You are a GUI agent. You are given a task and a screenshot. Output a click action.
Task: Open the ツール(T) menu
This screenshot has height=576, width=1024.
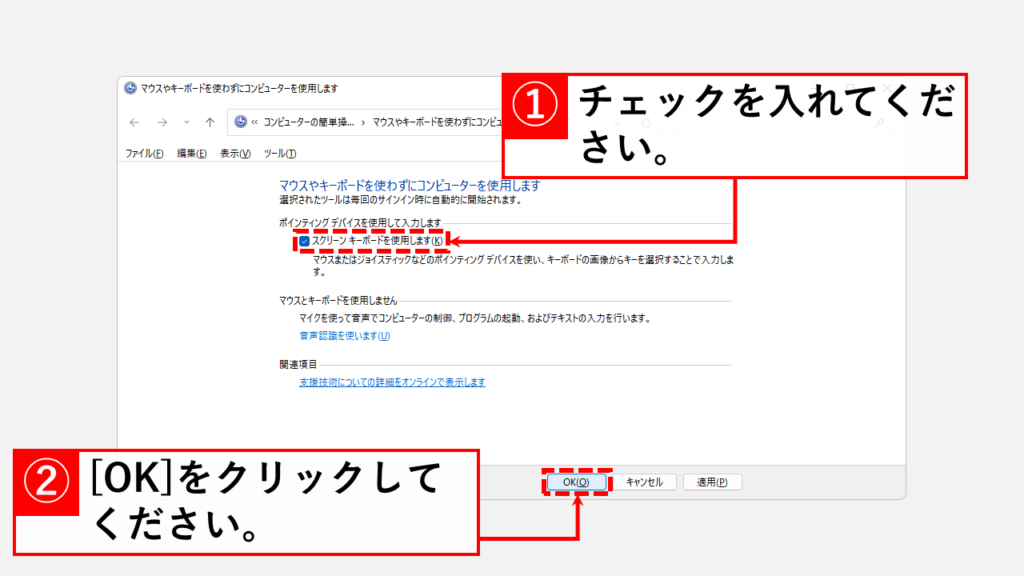[x=280, y=153]
